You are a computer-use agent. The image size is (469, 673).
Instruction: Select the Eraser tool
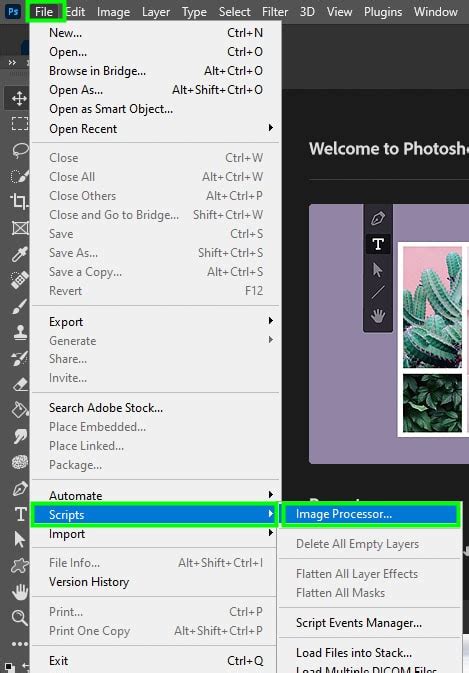click(x=20, y=384)
